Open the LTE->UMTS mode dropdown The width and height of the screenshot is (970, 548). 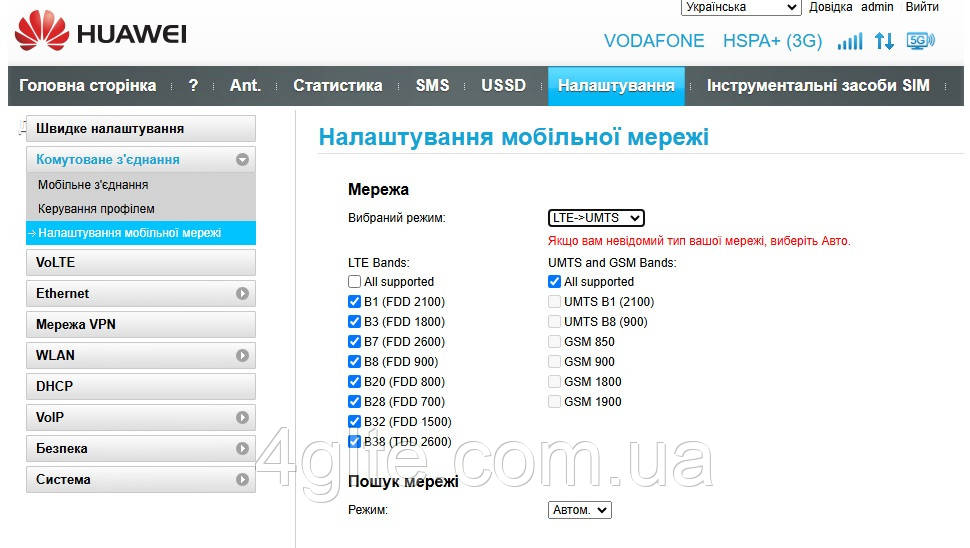(x=596, y=218)
